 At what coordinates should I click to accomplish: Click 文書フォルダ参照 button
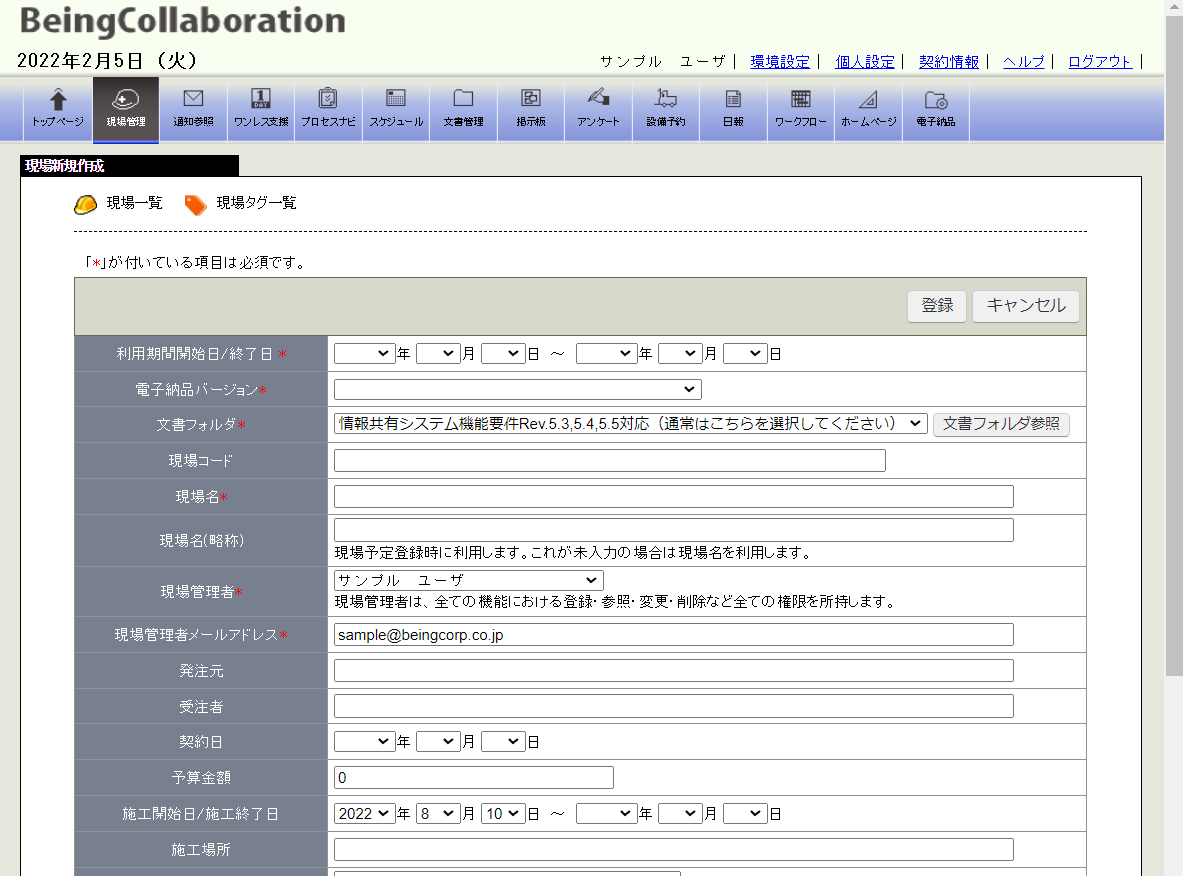(1001, 424)
